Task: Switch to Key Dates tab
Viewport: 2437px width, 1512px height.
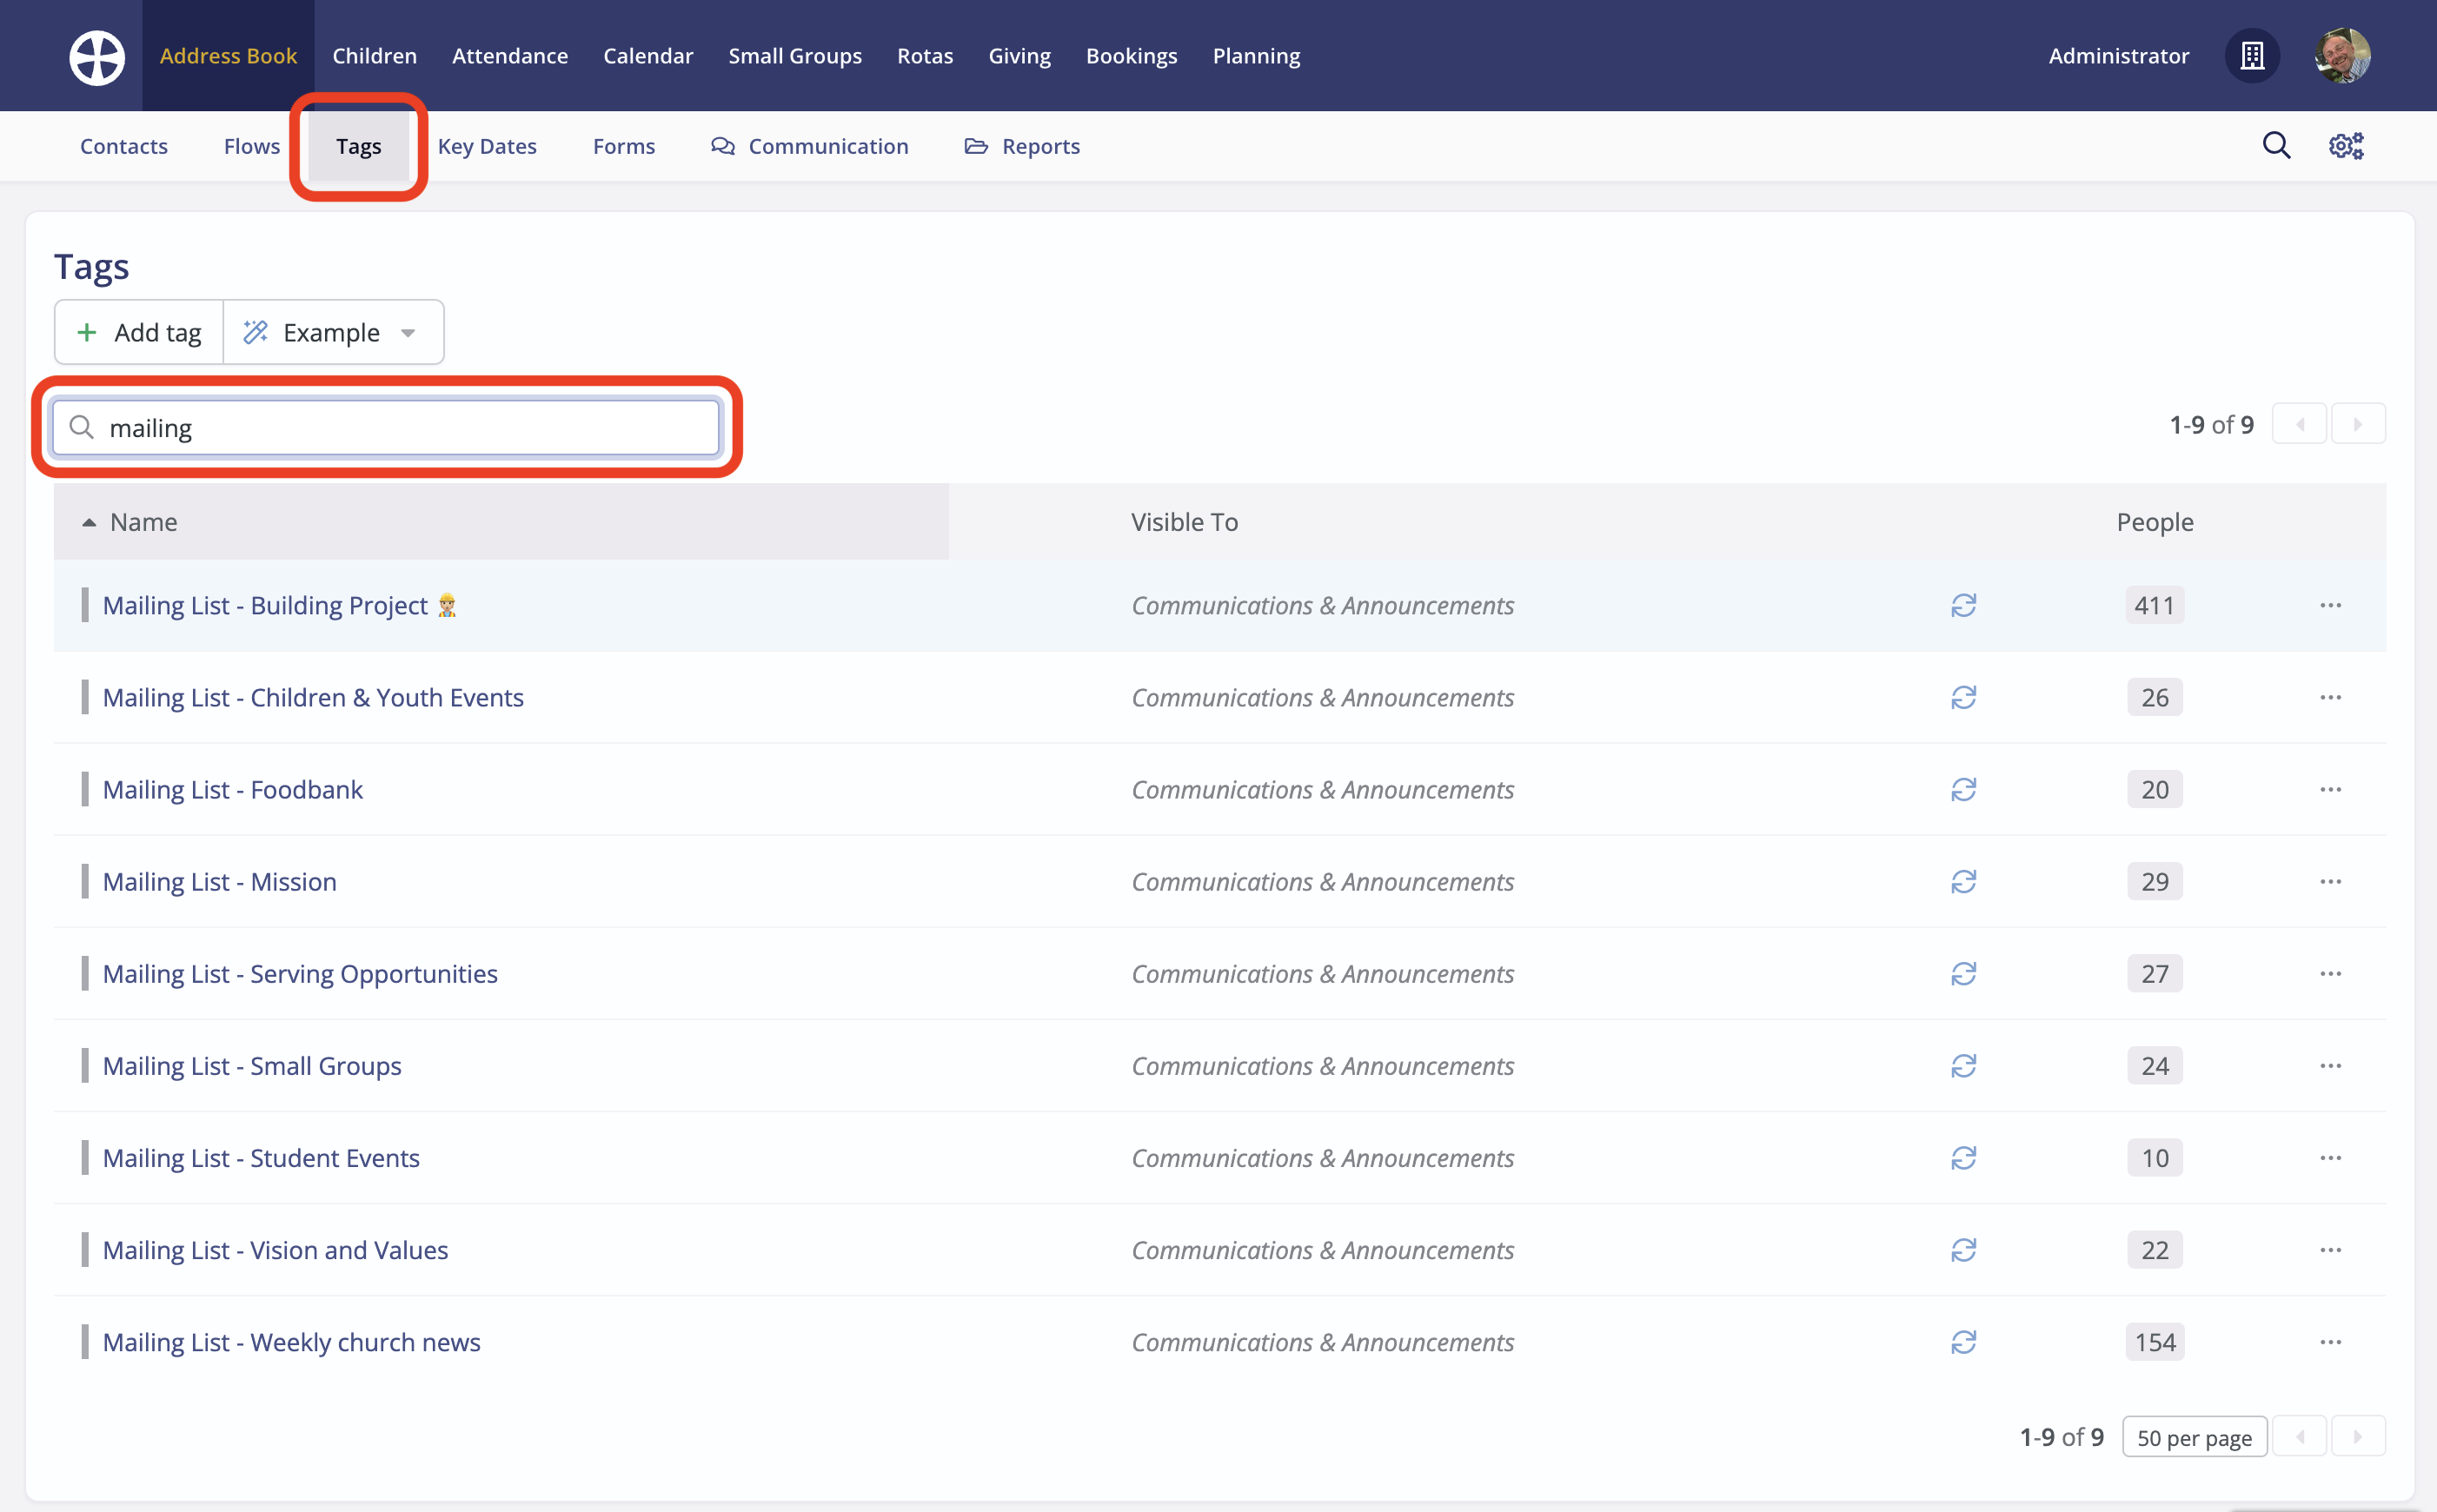Action: [x=487, y=147]
